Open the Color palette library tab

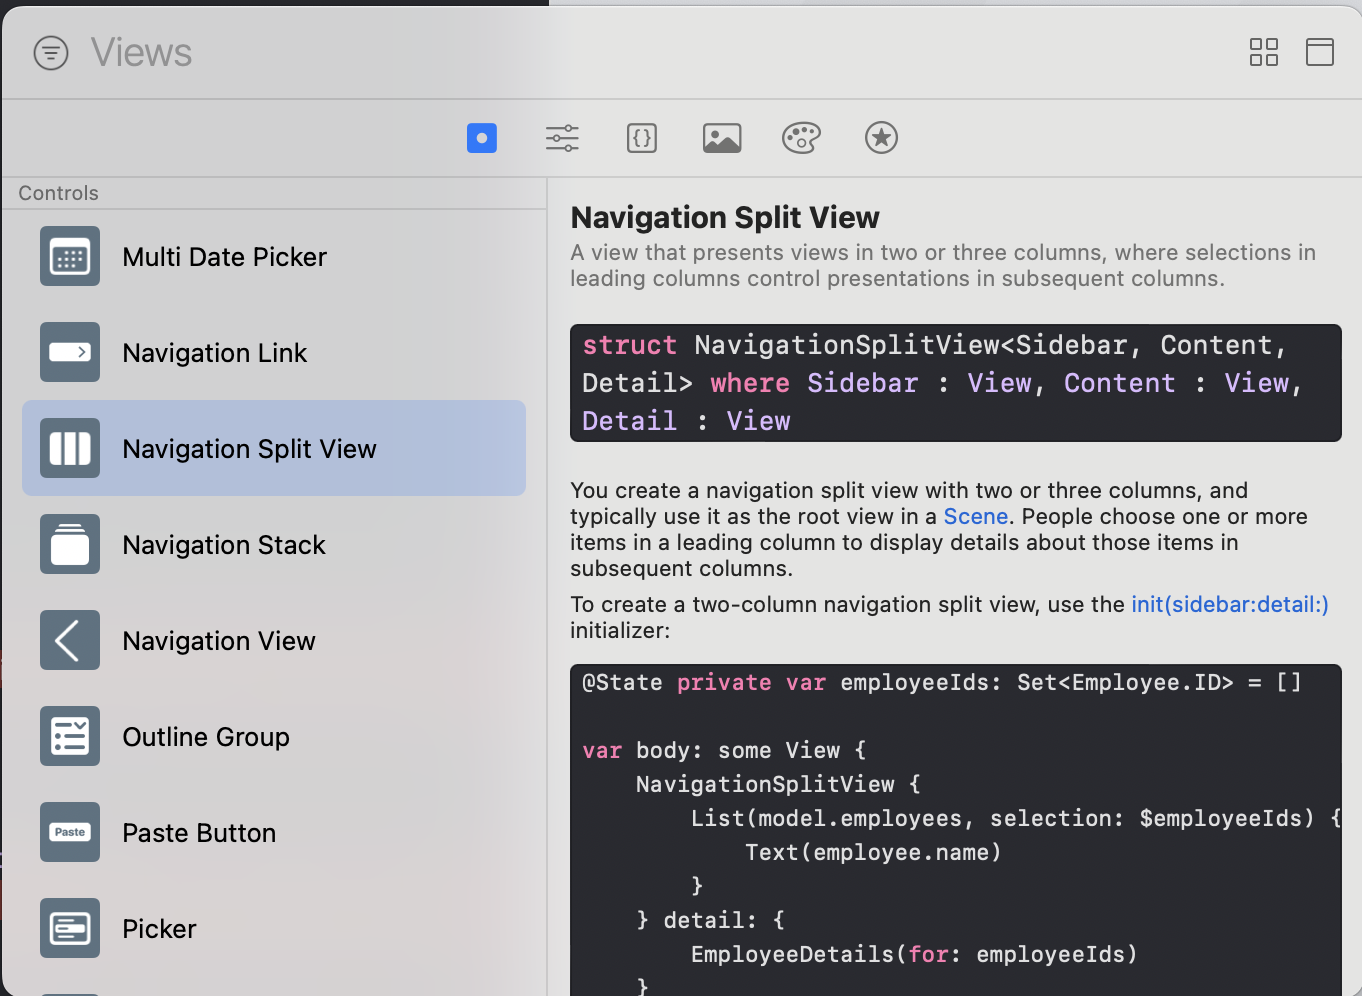point(802,138)
